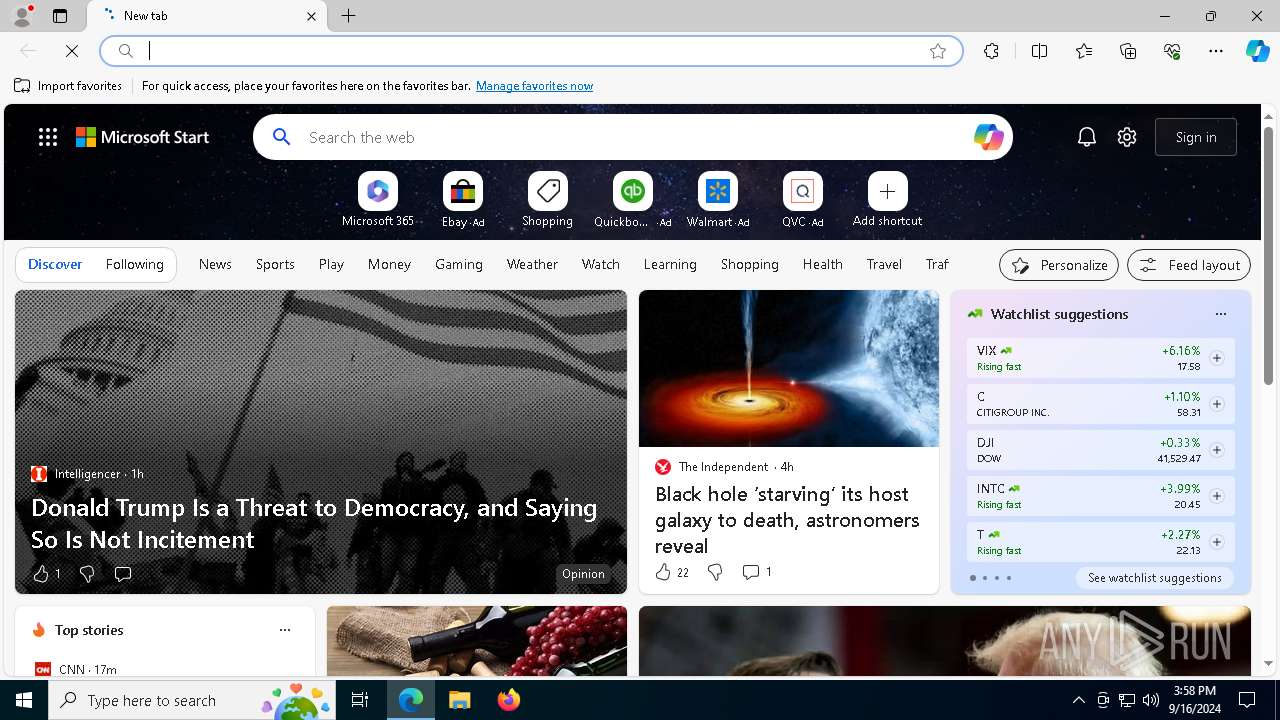Like the Black hole article
The width and height of the screenshot is (1280, 720).
[663, 572]
